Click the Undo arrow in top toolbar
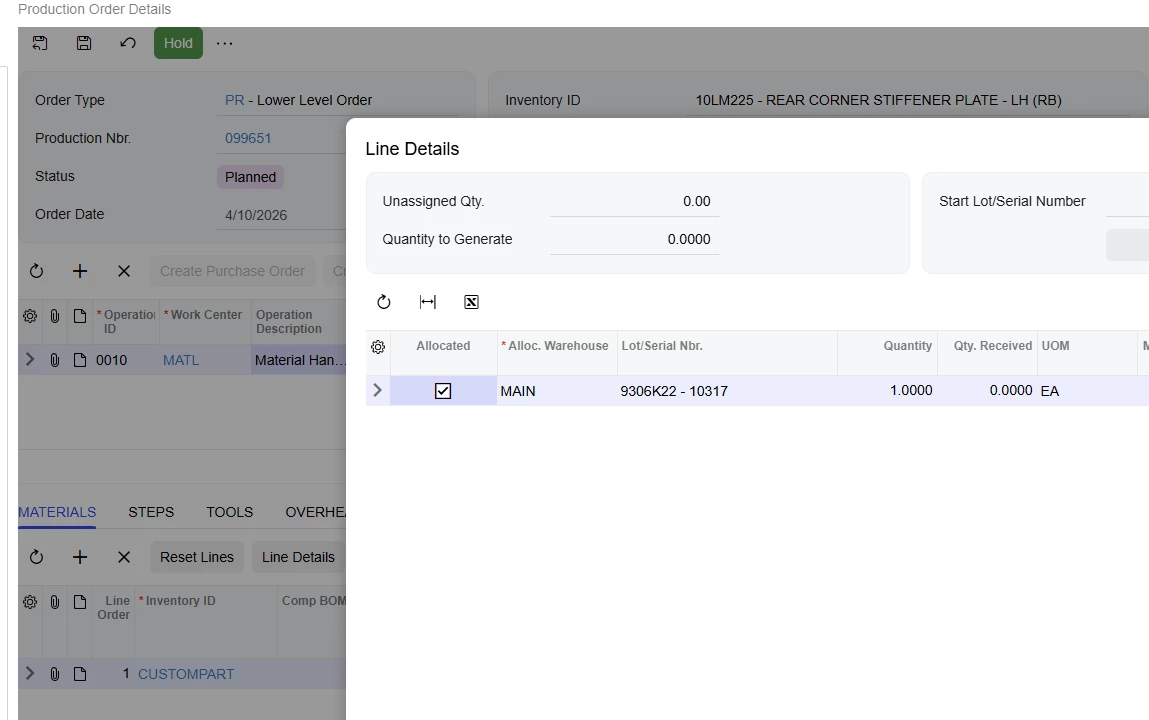Screen dimensions: 1149x720 pyautogui.click(x=128, y=43)
